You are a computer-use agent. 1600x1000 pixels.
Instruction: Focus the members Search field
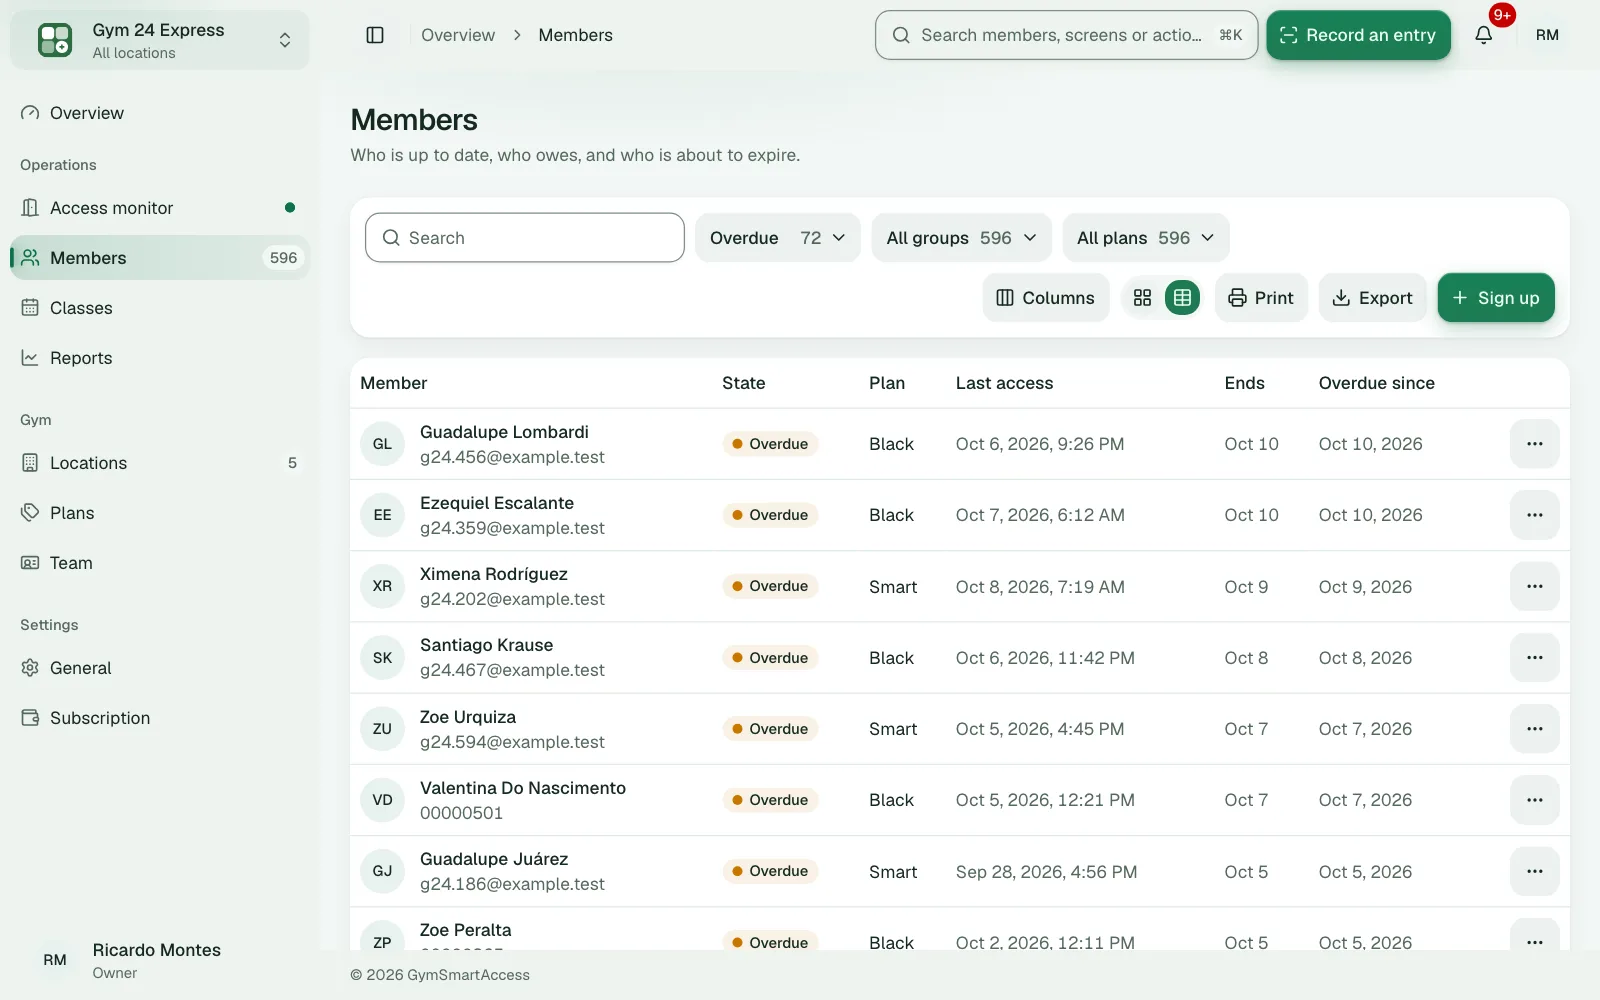(525, 238)
